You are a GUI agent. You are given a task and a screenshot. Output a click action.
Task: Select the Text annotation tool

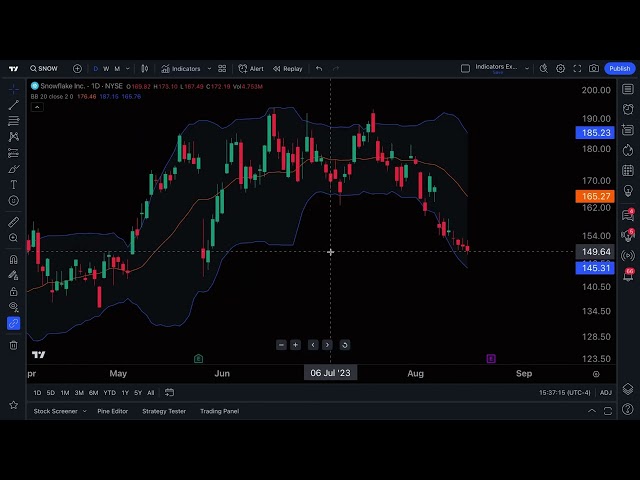point(13,184)
